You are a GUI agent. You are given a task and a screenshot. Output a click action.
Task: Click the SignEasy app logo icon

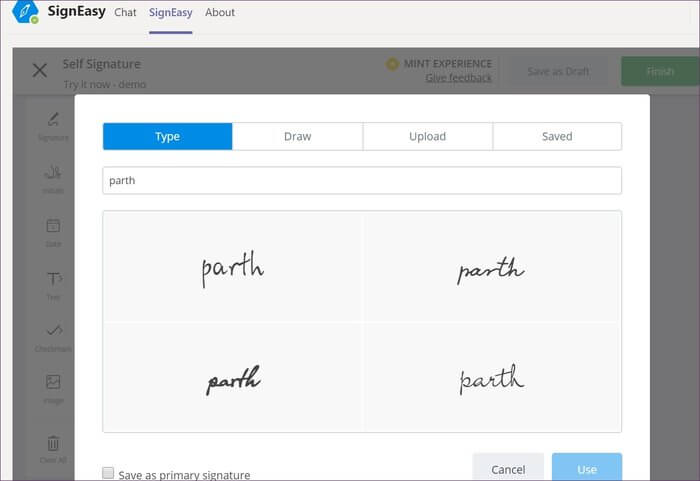[25, 12]
